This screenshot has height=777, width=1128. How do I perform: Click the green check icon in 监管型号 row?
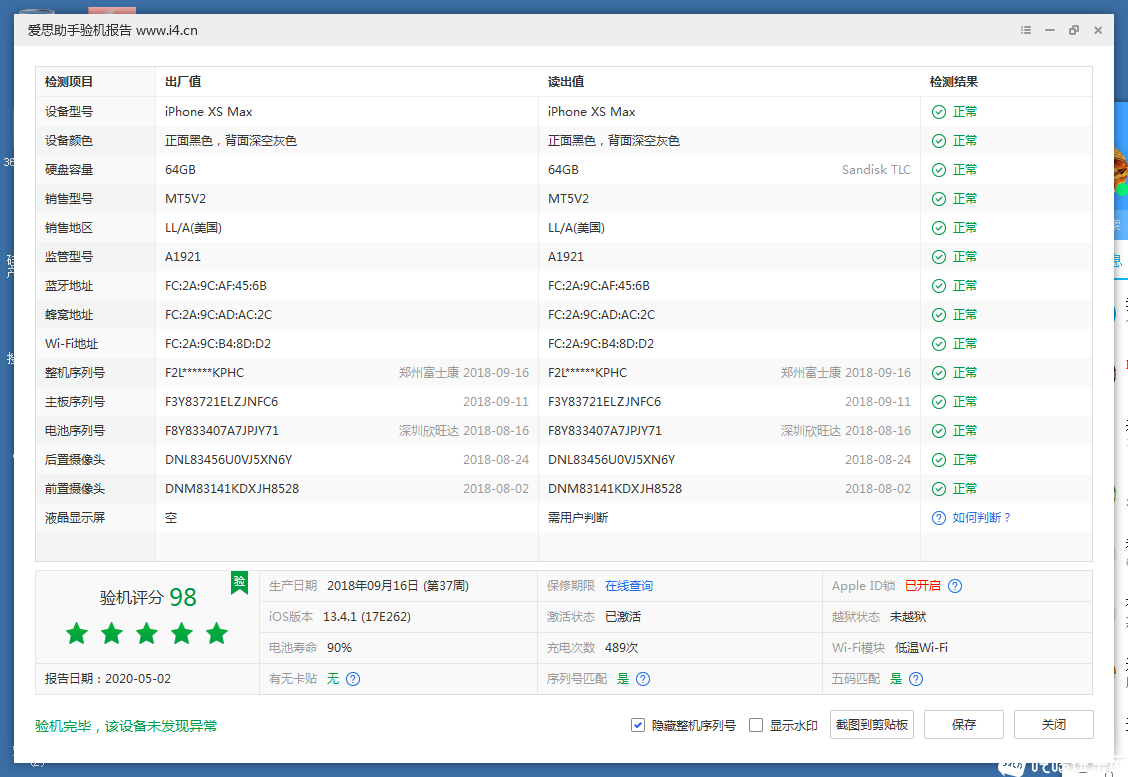[x=939, y=257]
